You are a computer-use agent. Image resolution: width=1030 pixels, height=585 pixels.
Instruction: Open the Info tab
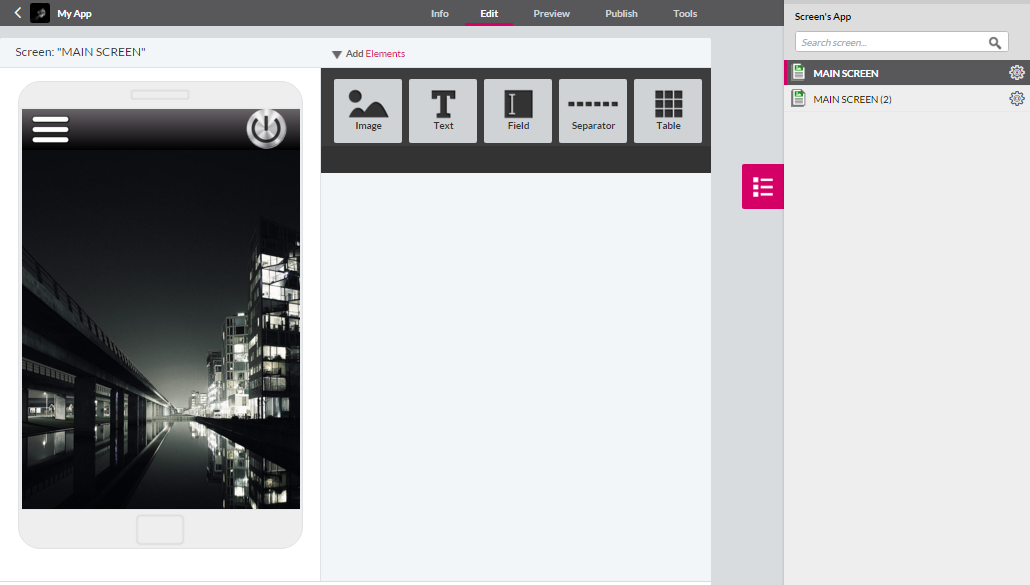[439, 13]
